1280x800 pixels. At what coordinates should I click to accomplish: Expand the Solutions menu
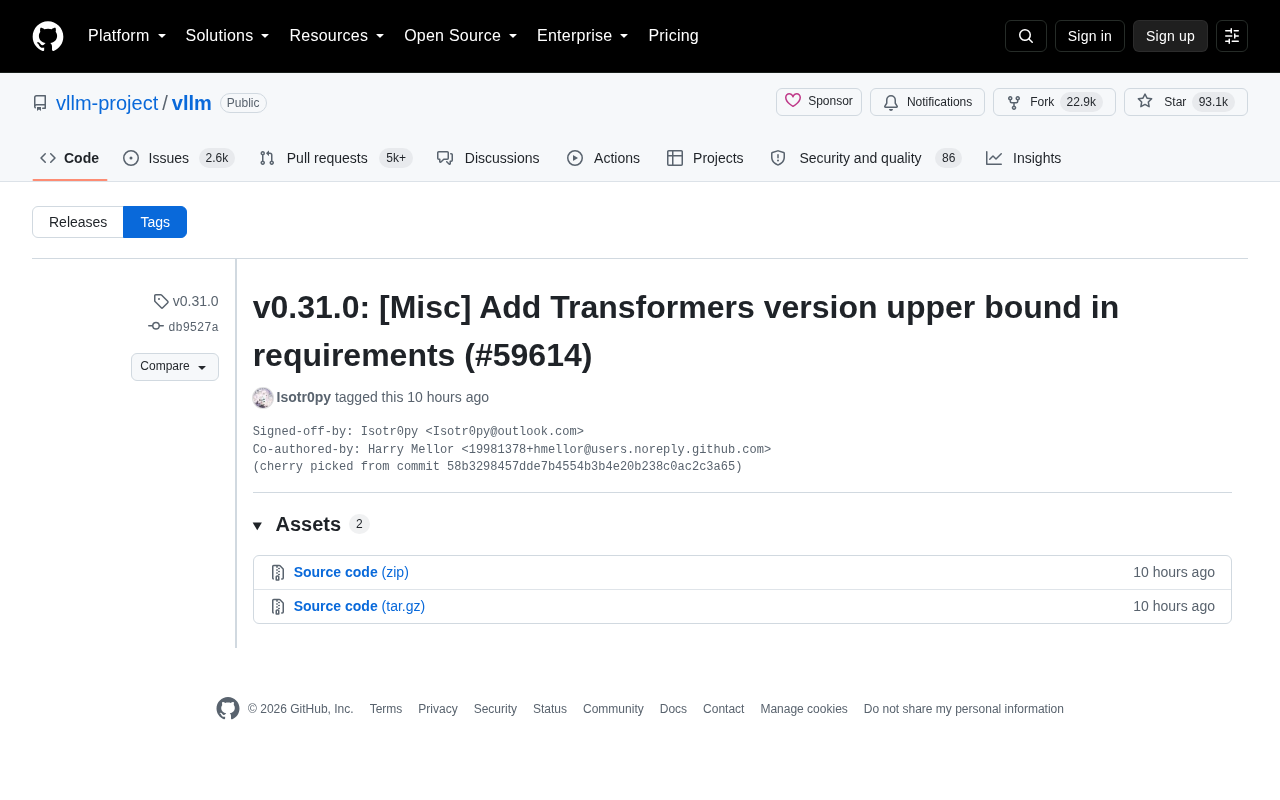[228, 36]
